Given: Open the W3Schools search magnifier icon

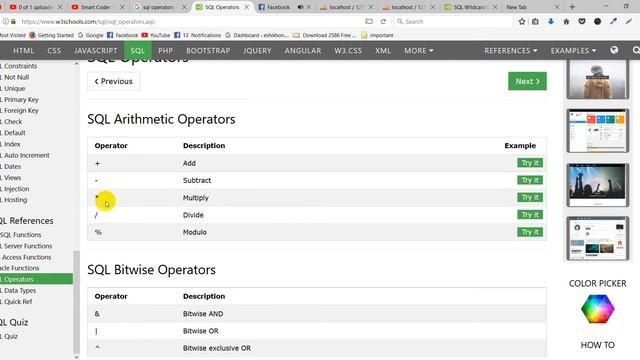Looking at the screenshot, I should [636, 50].
